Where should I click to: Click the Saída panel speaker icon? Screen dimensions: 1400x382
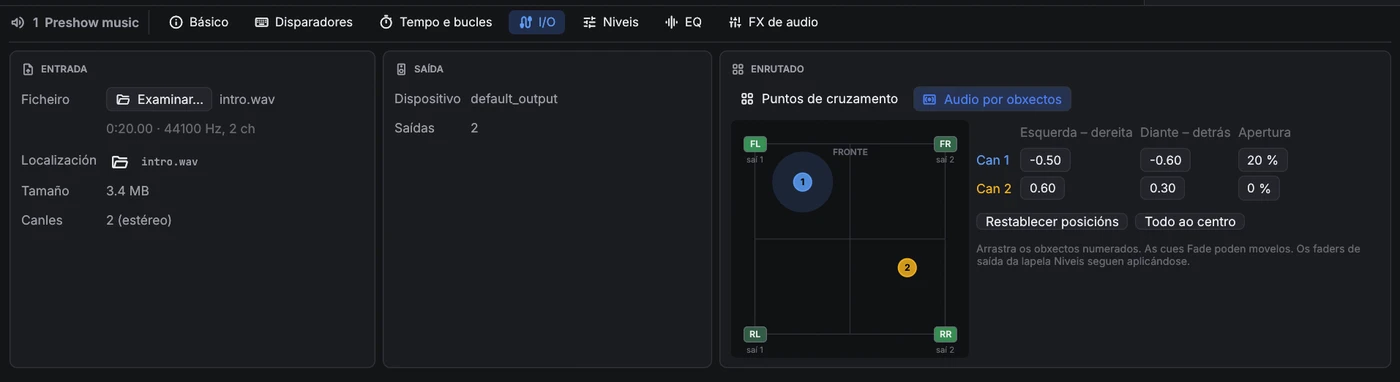coord(401,69)
